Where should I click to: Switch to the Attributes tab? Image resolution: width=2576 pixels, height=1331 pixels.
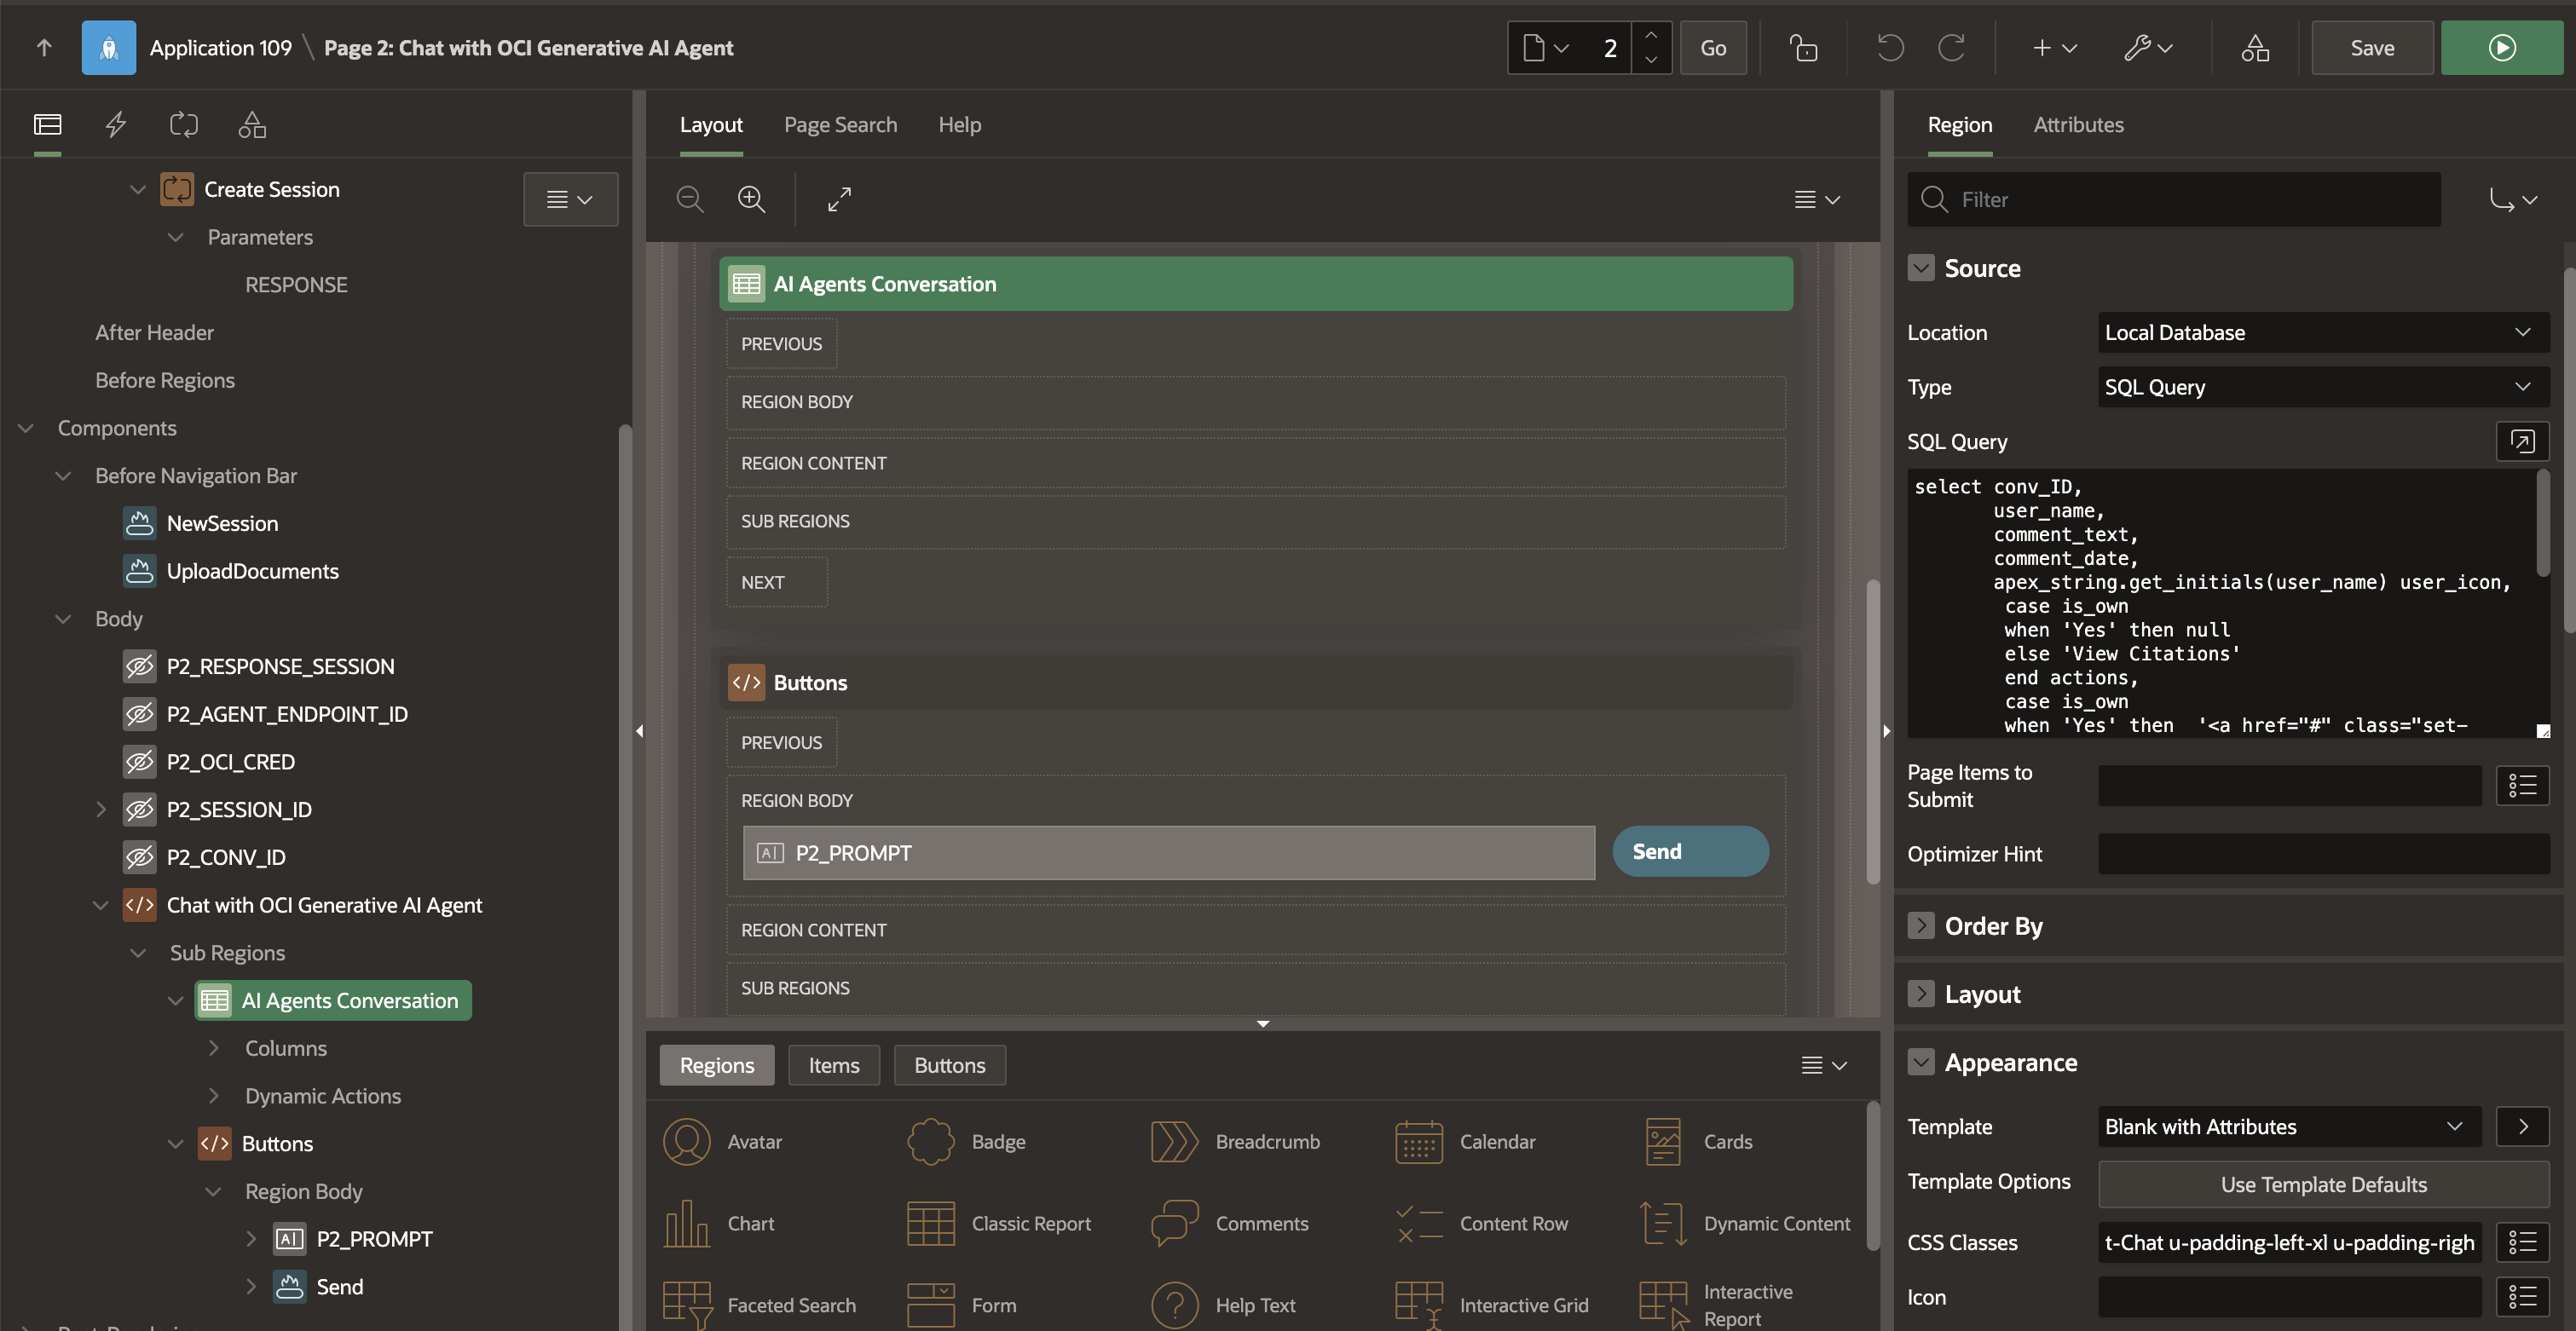pos(2078,125)
